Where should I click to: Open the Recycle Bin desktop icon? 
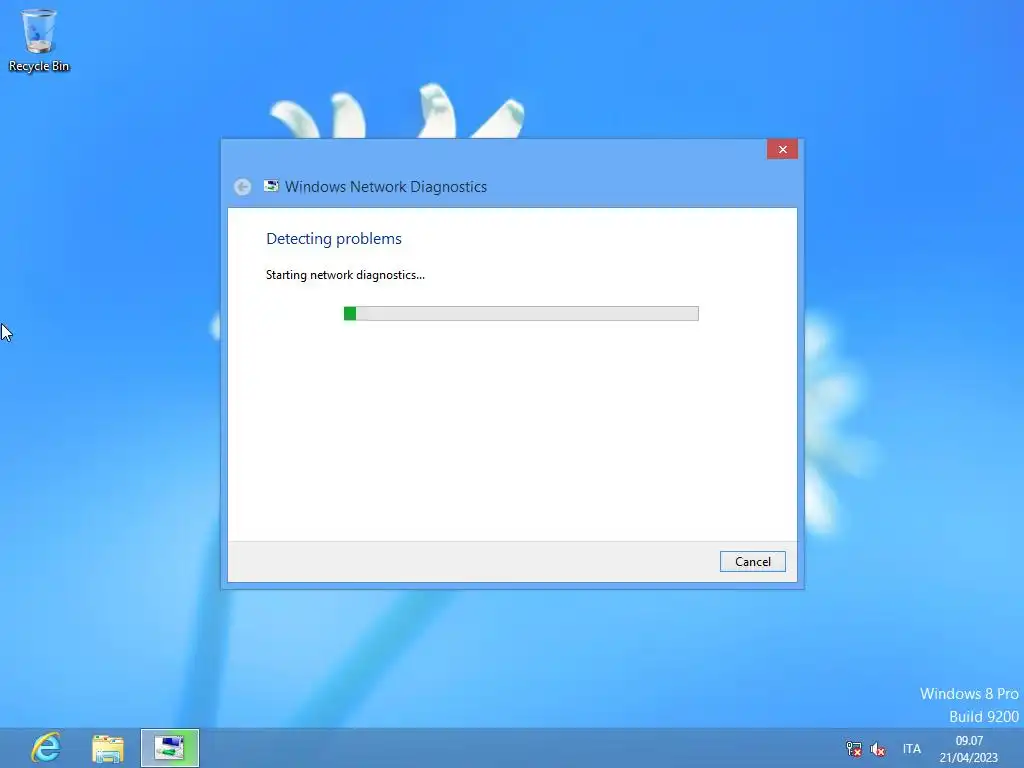point(39,40)
